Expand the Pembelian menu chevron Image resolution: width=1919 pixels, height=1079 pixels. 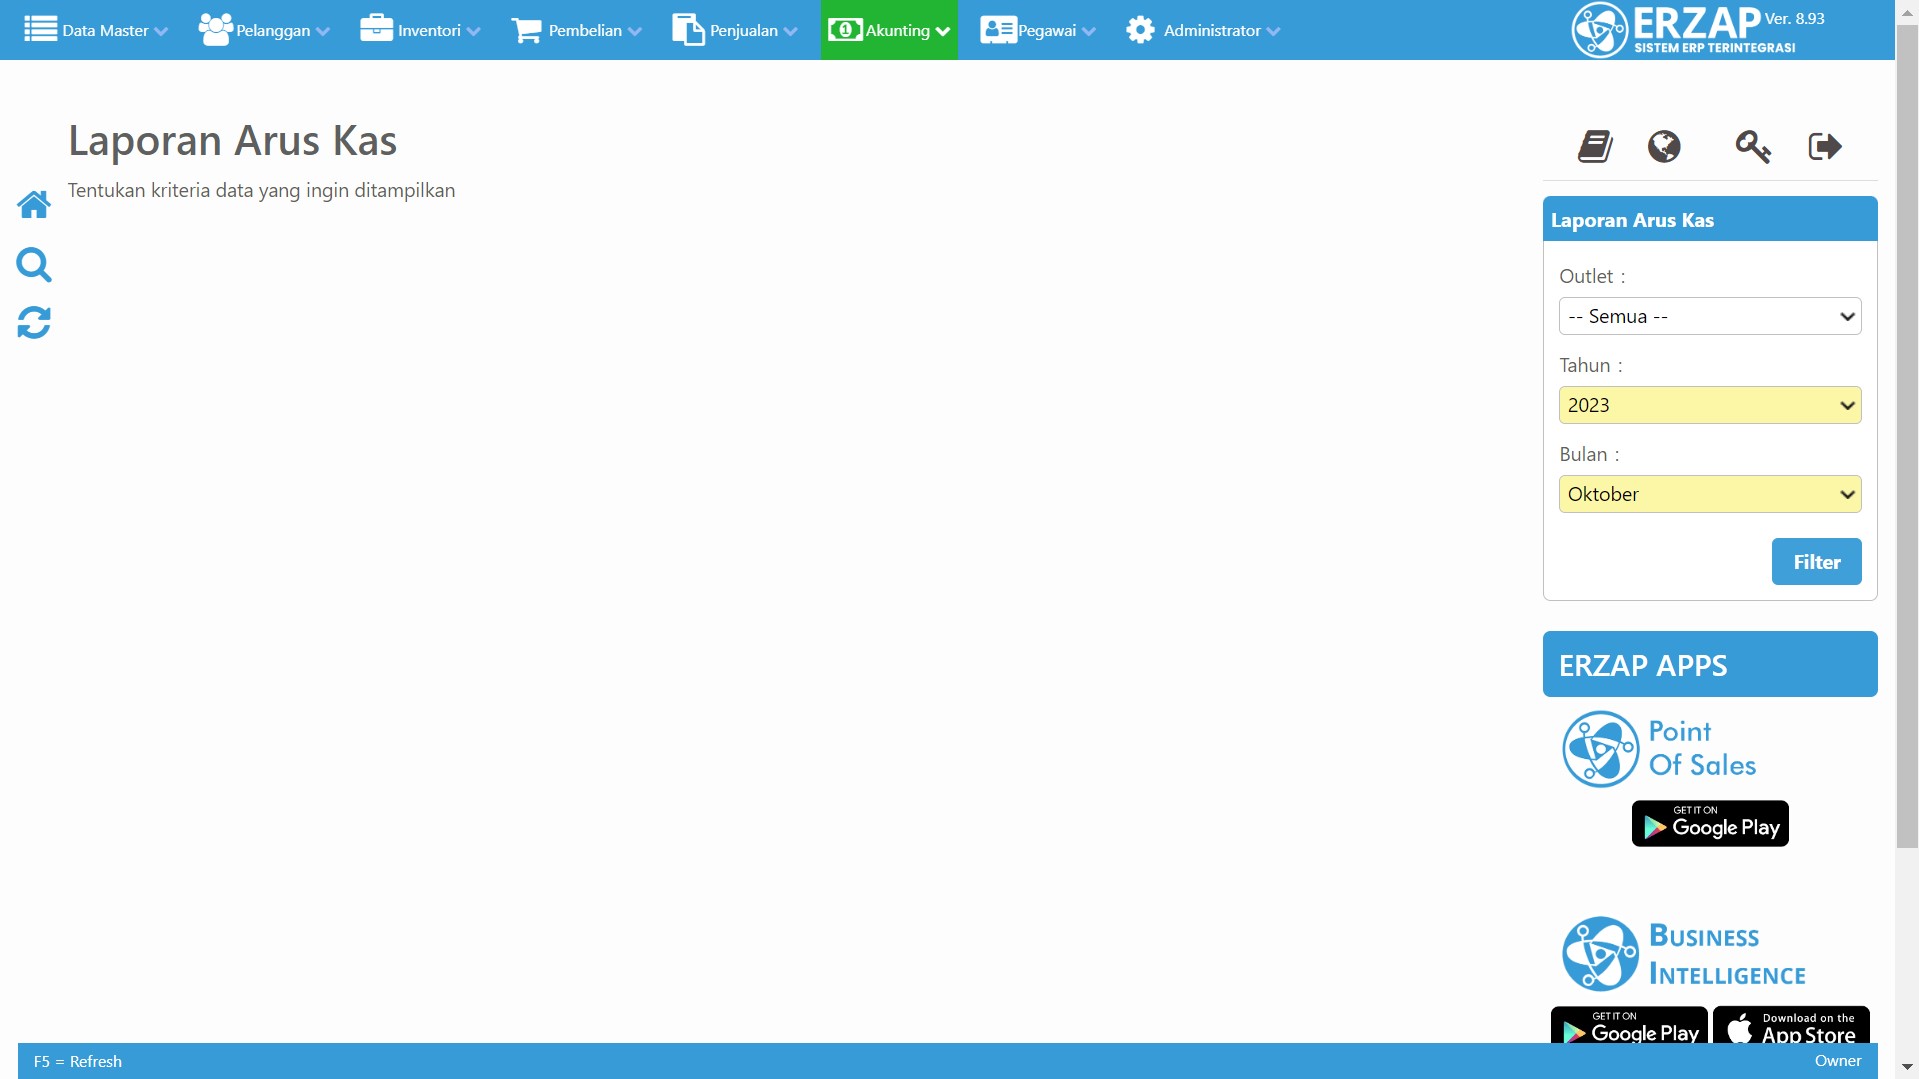pos(635,32)
